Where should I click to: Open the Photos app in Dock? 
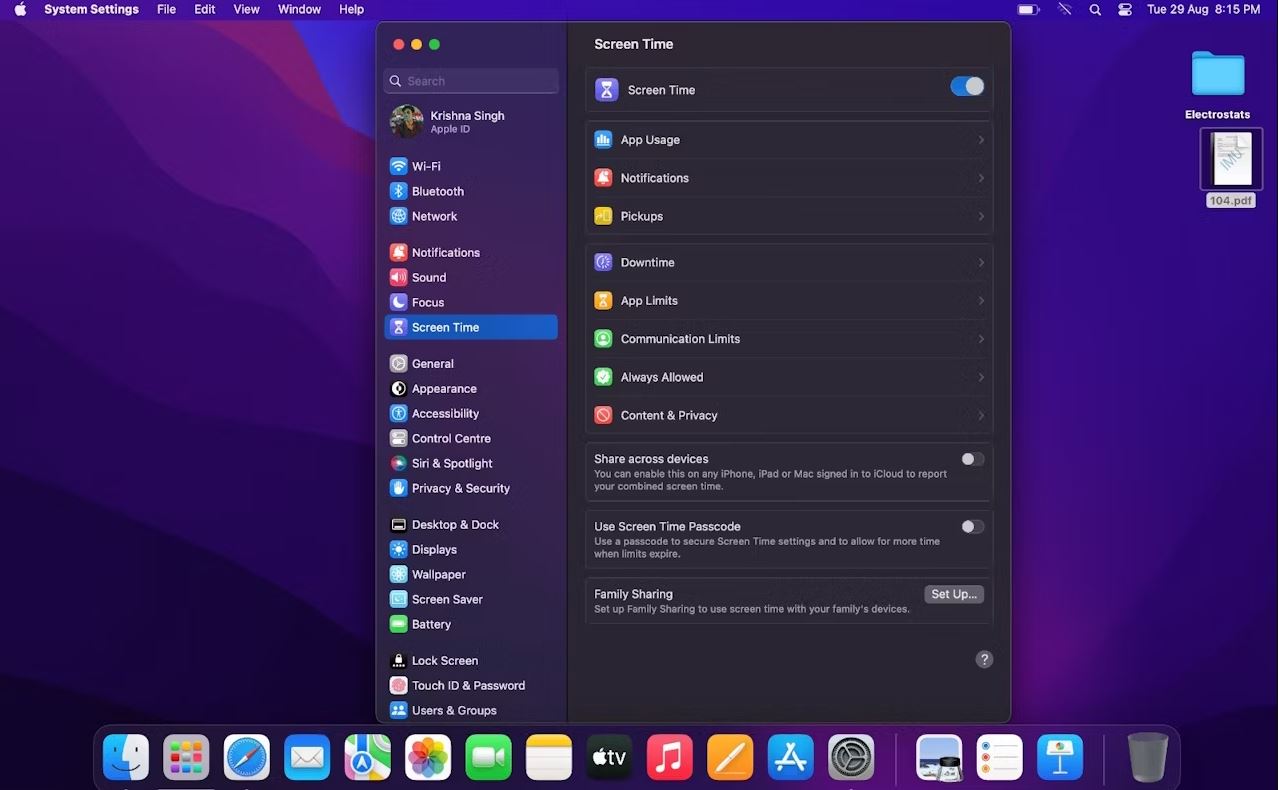(428, 757)
